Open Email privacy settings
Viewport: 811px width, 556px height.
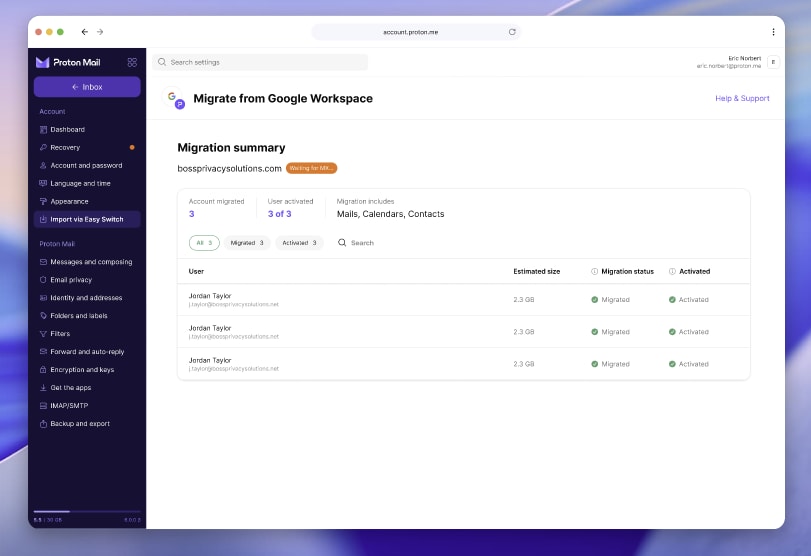(x=87, y=280)
